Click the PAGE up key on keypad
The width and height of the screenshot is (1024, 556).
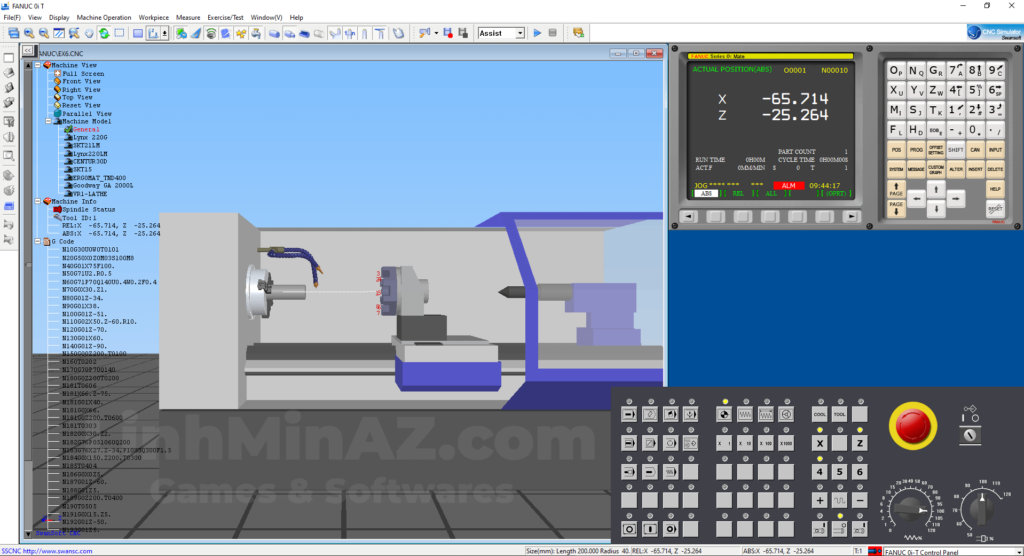click(896, 189)
